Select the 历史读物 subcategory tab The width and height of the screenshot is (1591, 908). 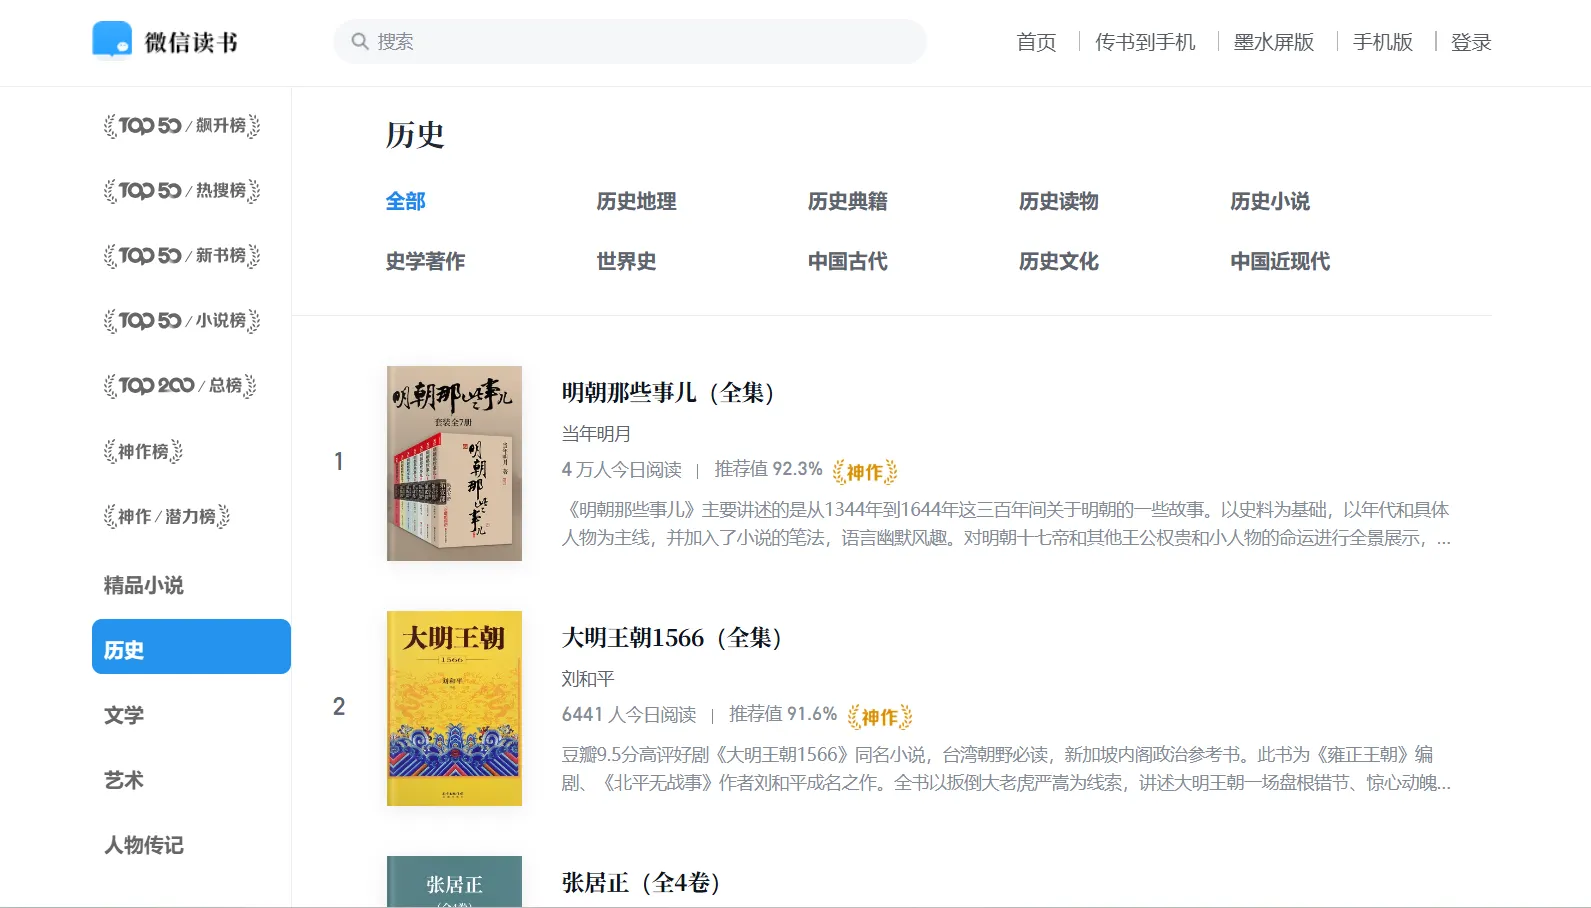click(1059, 201)
